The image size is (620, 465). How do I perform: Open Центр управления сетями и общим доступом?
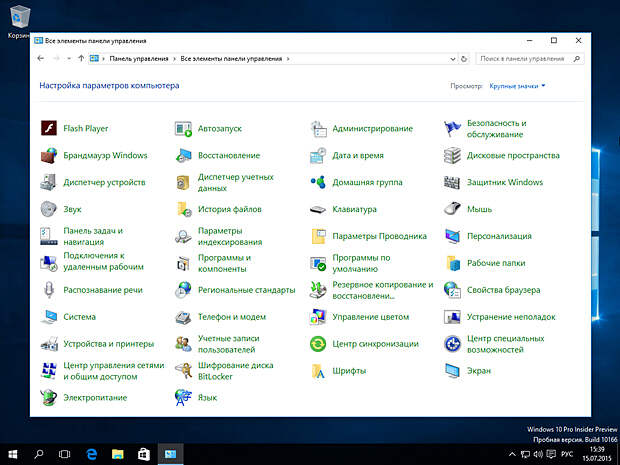113,370
